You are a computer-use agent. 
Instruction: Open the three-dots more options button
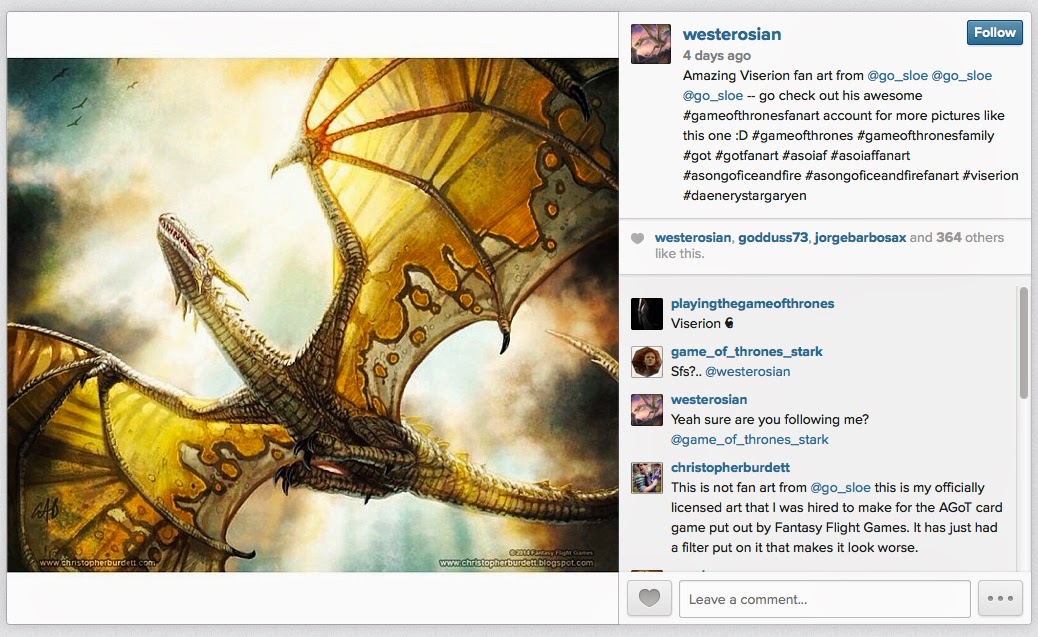click(1000, 599)
